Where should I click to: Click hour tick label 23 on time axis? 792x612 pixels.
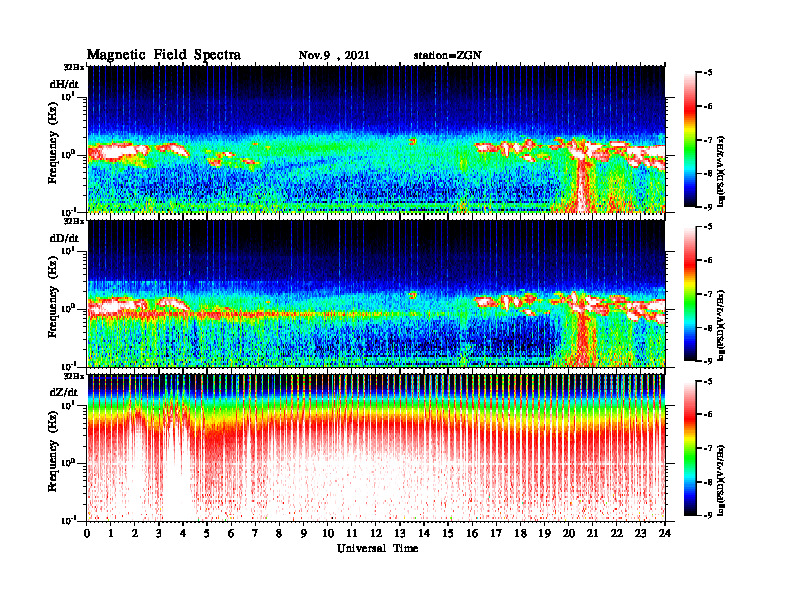(640, 533)
